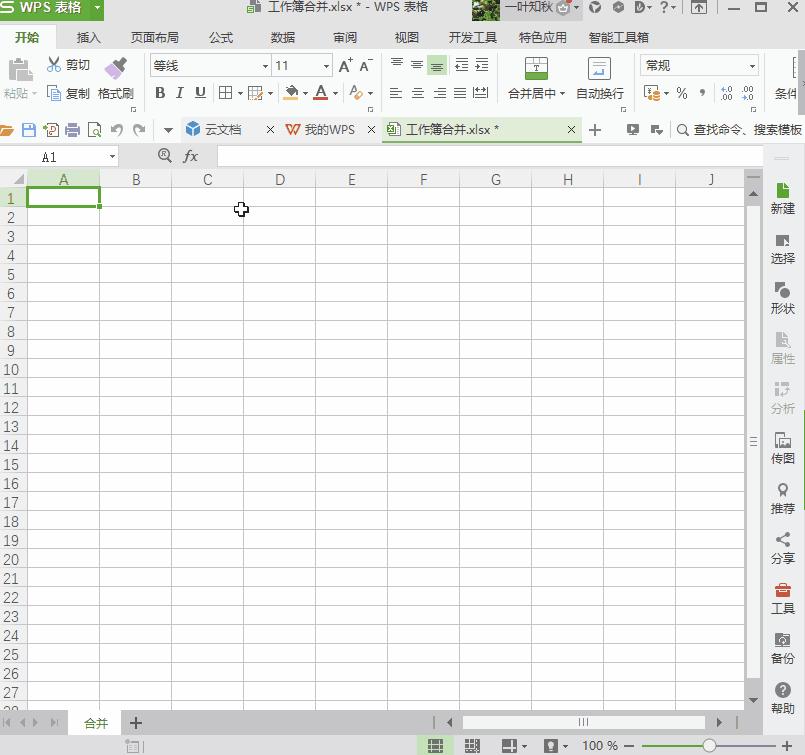Open the font name dropdown 等线
The image size is (805, 755).
tap(262, 65)
